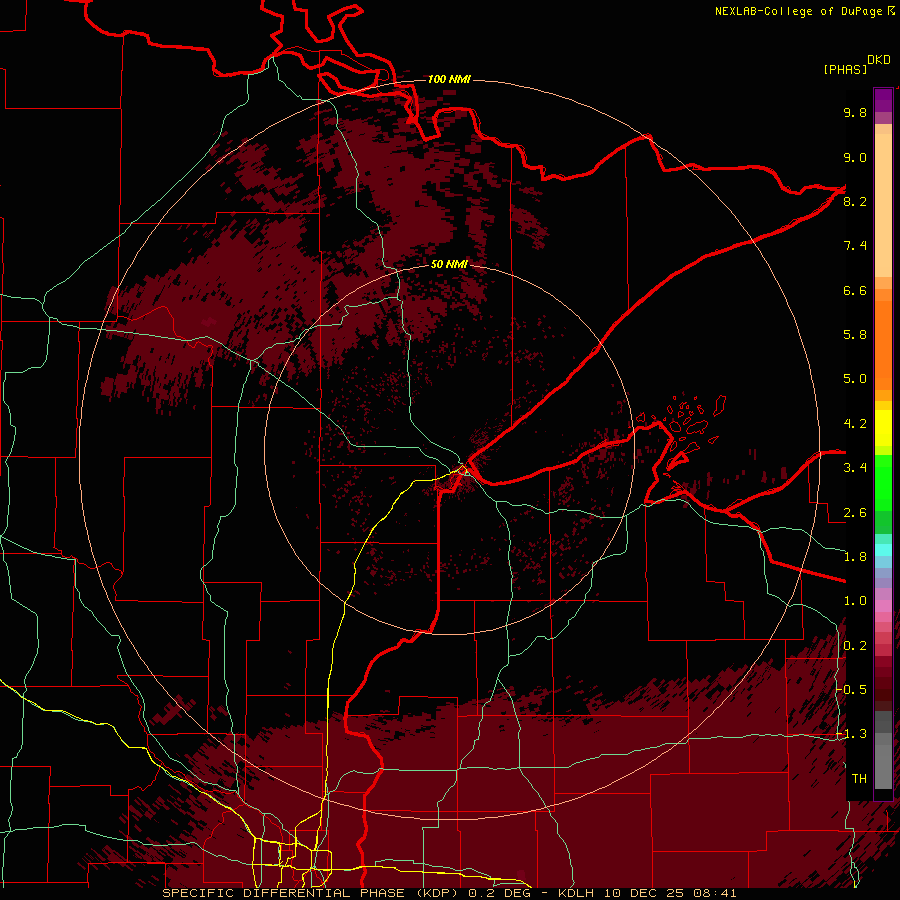The width and height of the screenshot is (900, 900).
Task: Click the purple top segment of the color bar
Action: tap(883, 100)
